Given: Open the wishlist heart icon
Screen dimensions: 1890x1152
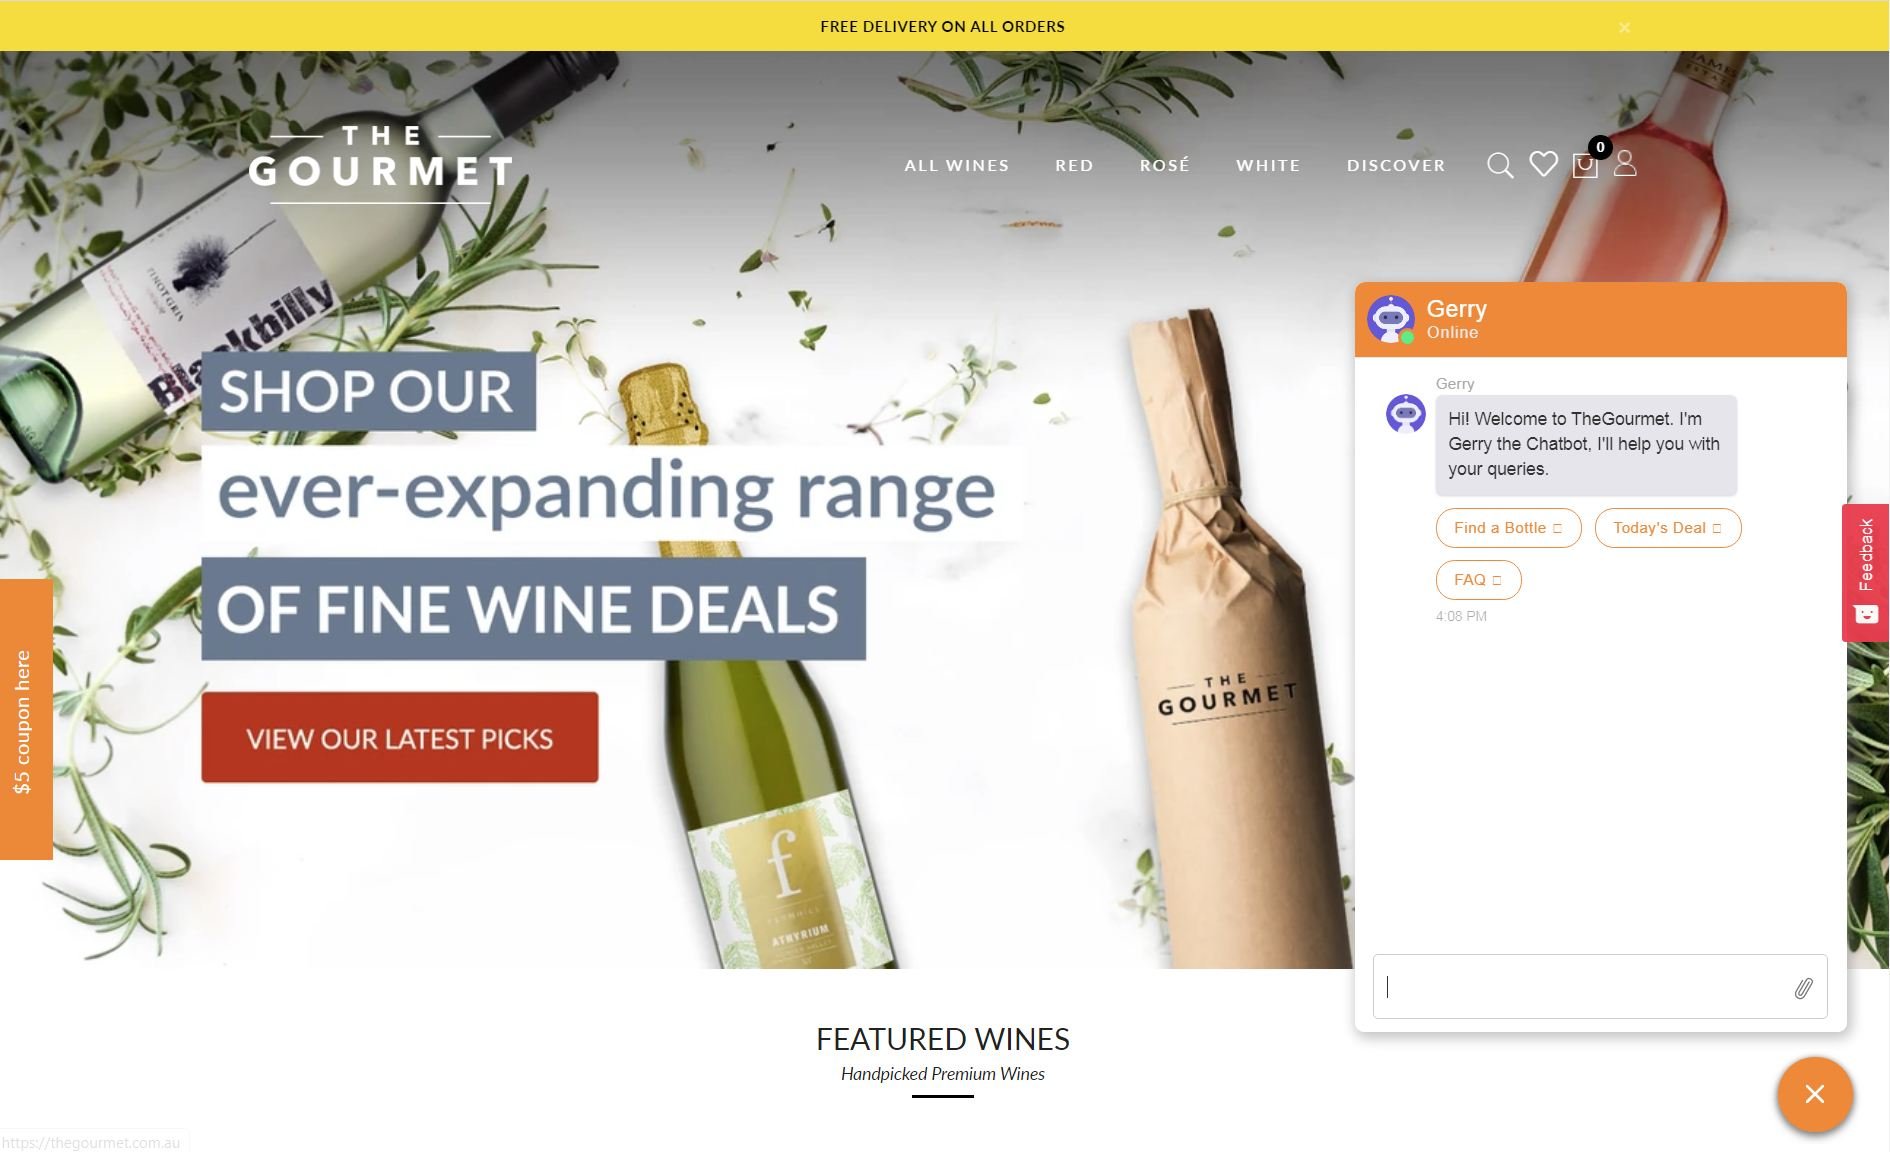Looking at the screenshot, I should tap(1543, 164).
